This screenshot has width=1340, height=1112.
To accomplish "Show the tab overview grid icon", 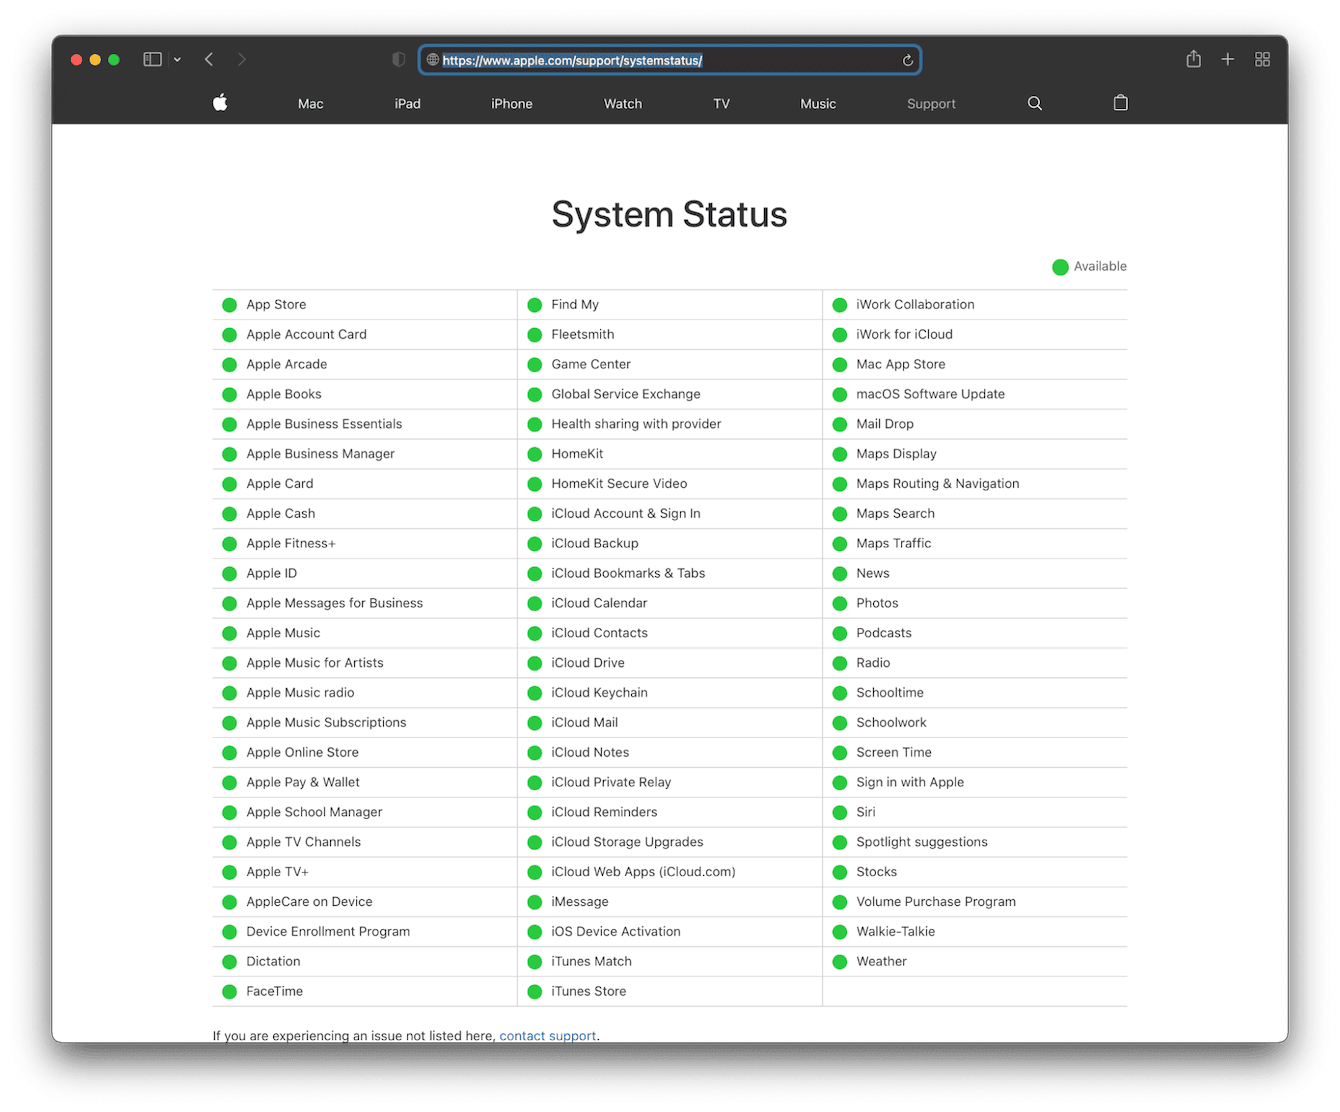I will 1263,60.
